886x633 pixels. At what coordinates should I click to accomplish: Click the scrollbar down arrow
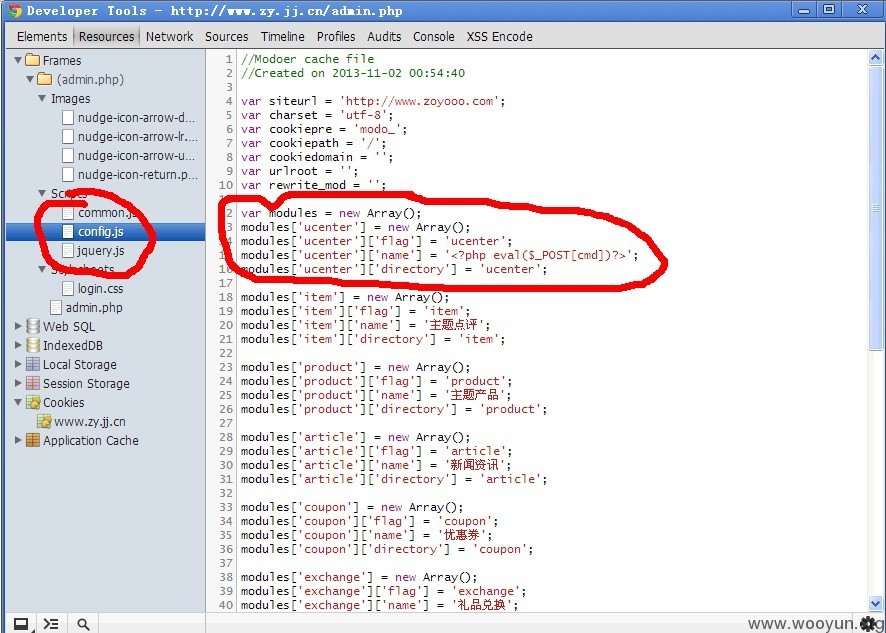tap(875, 603)
